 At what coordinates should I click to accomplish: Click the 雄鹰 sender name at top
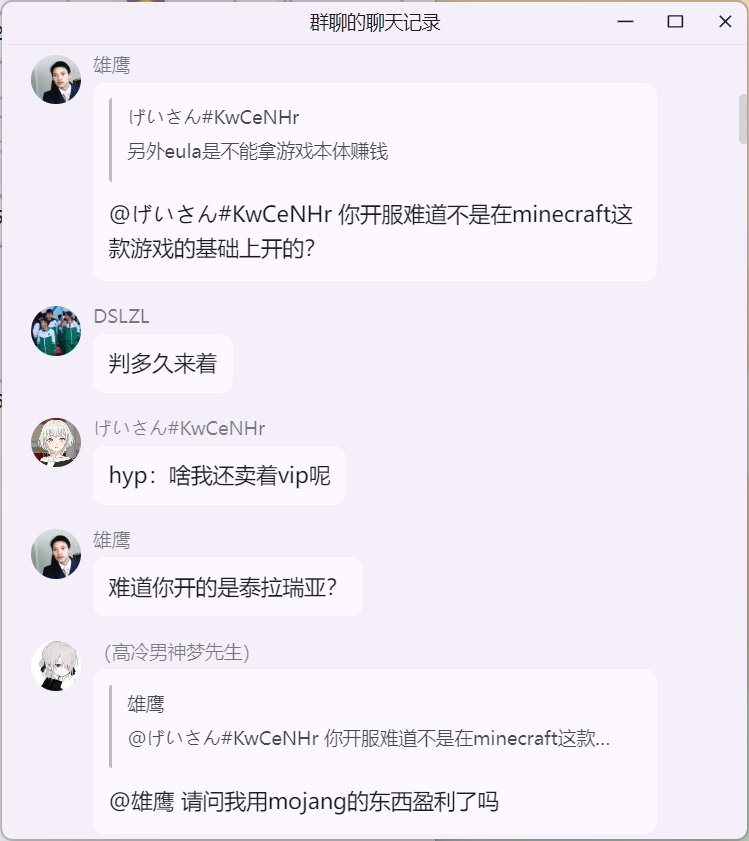112,65
